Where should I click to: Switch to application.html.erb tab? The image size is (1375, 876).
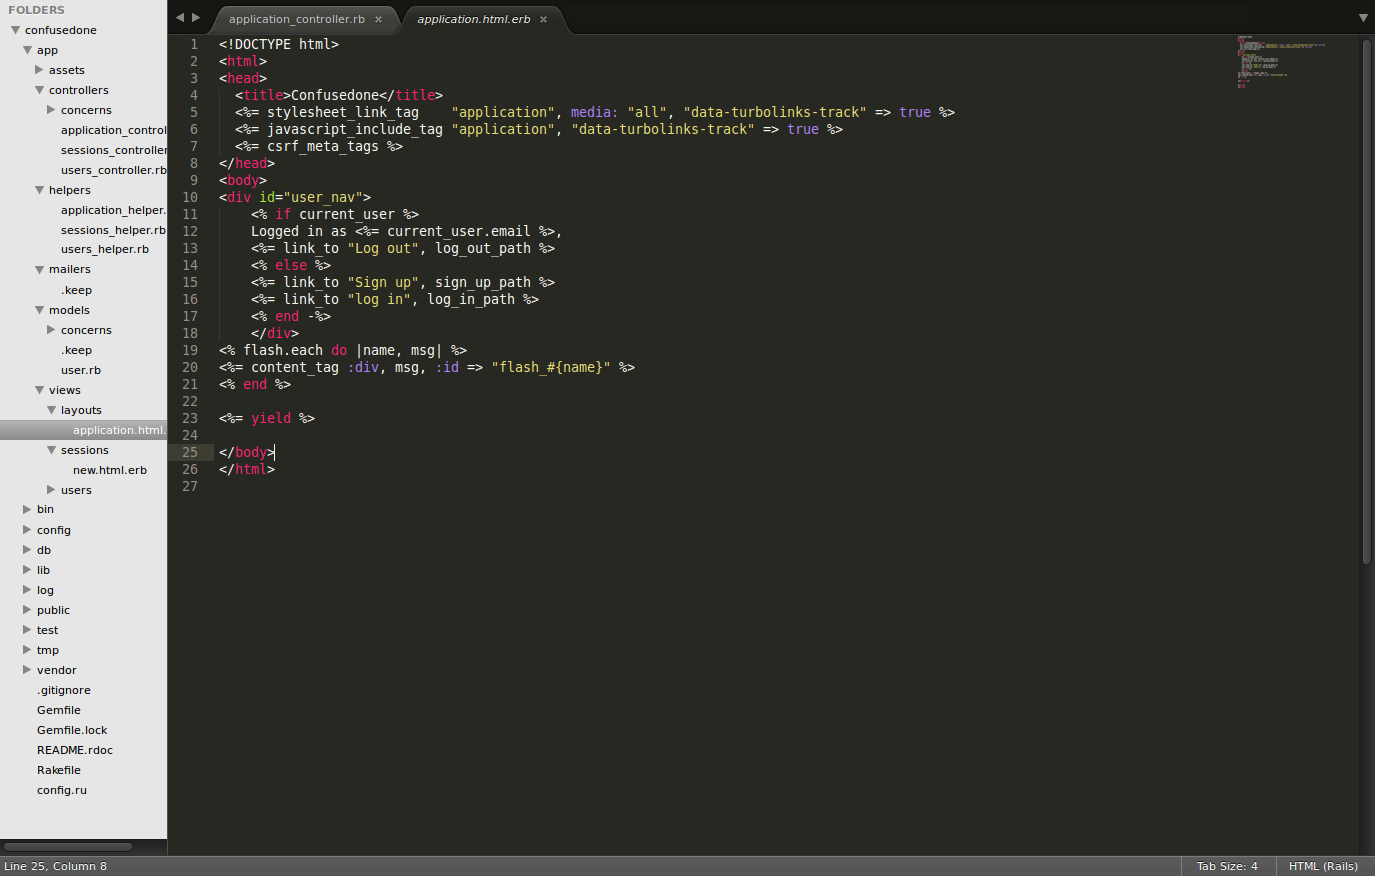(x=474, y=19)
